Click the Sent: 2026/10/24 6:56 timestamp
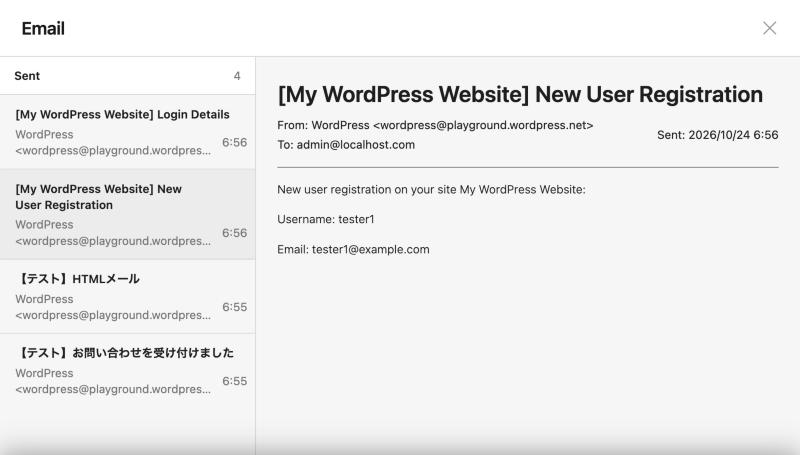 [x=717, y=135]
